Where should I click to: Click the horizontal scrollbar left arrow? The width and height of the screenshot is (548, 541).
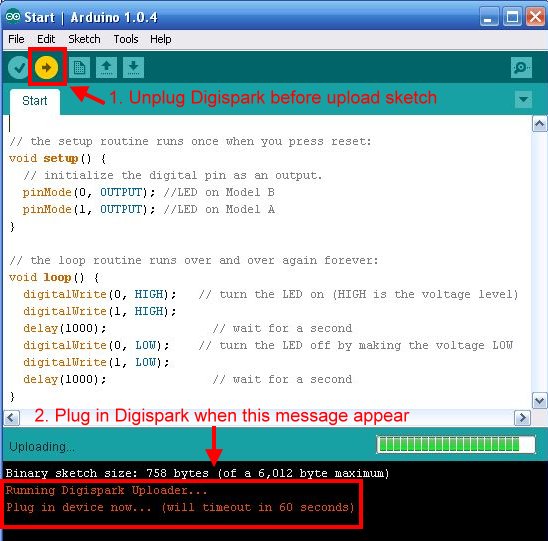click(12, 418)
